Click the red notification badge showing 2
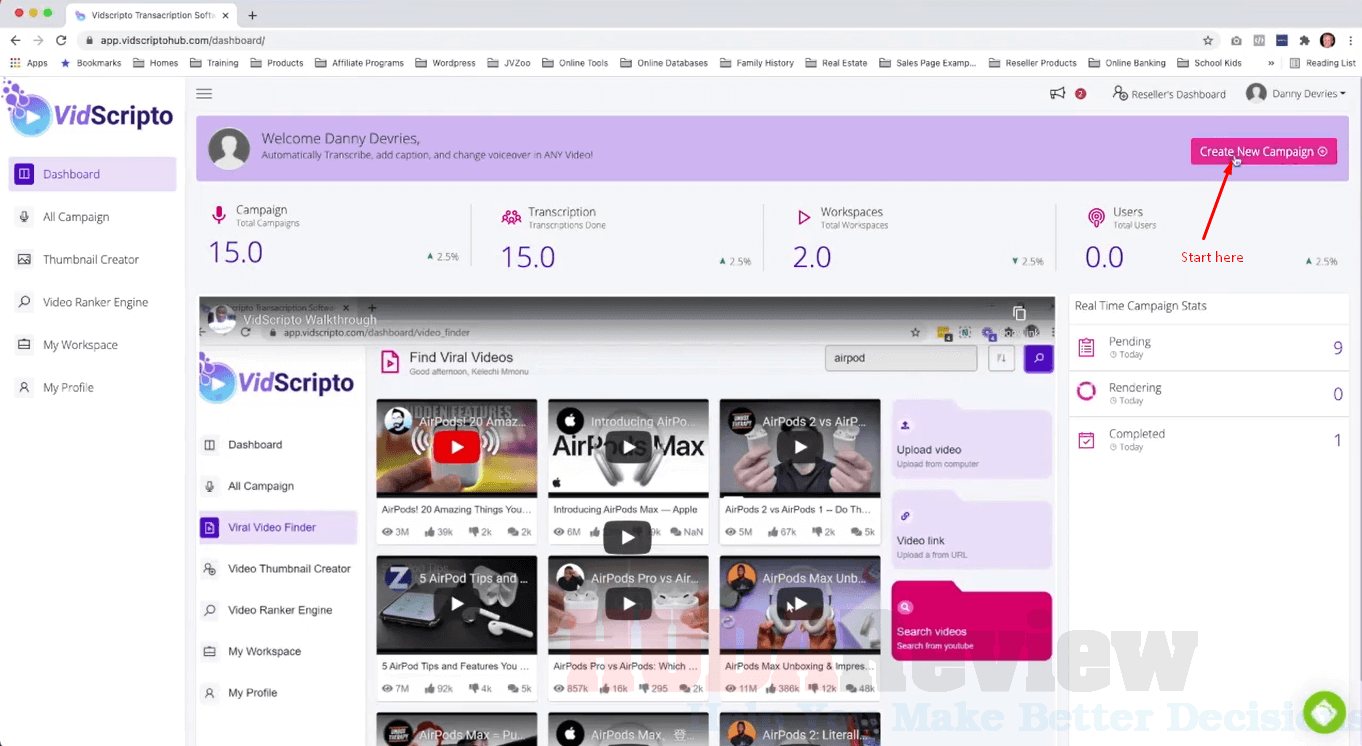 [1080, 94]
